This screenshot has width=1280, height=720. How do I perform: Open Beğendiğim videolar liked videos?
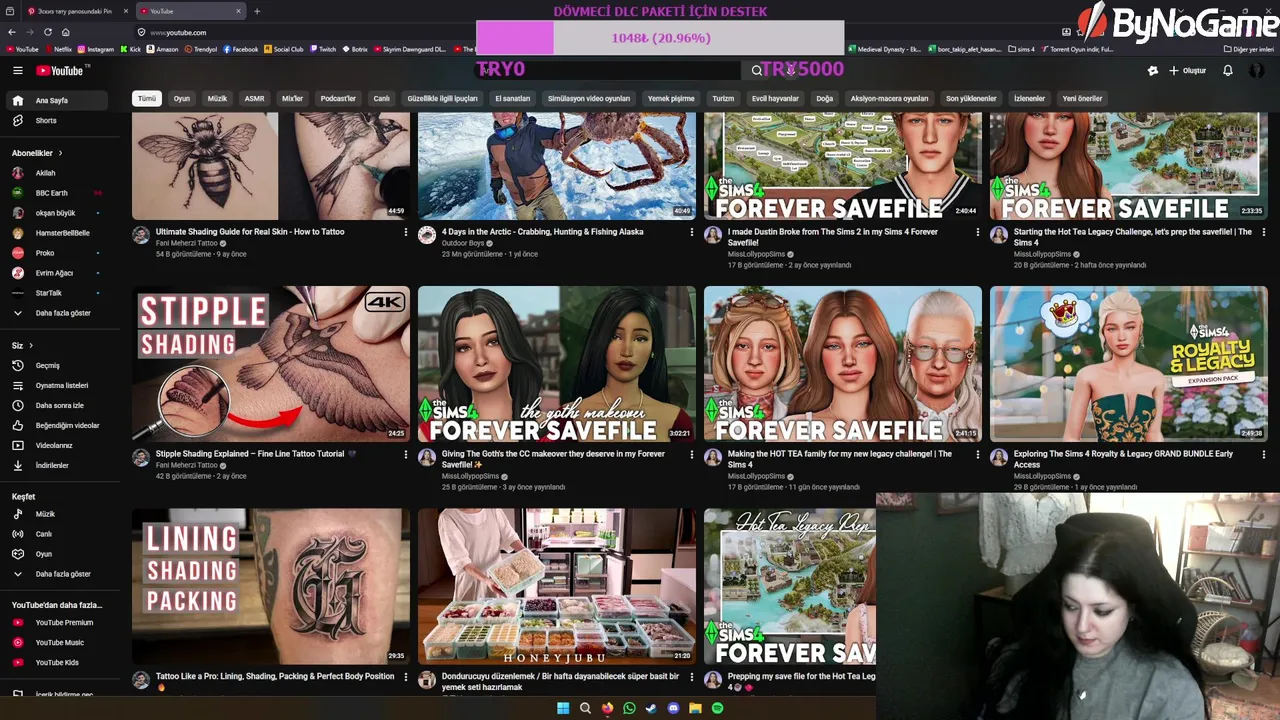(x=67, y=426)
